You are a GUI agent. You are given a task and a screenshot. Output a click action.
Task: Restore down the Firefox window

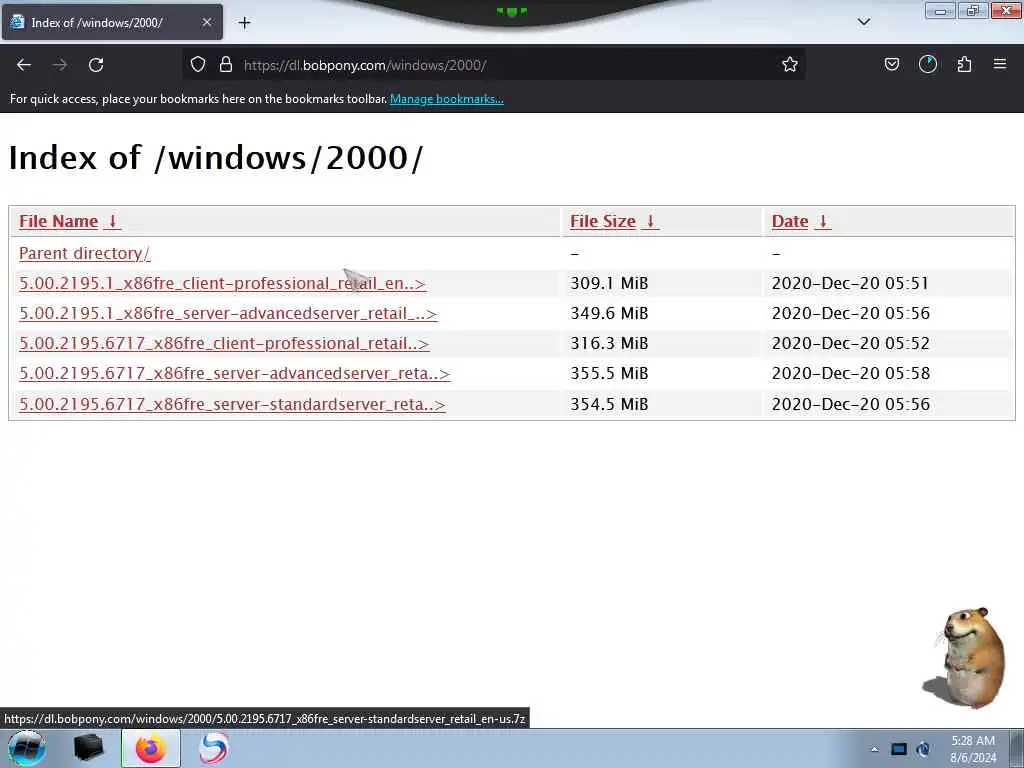(972, 11)
